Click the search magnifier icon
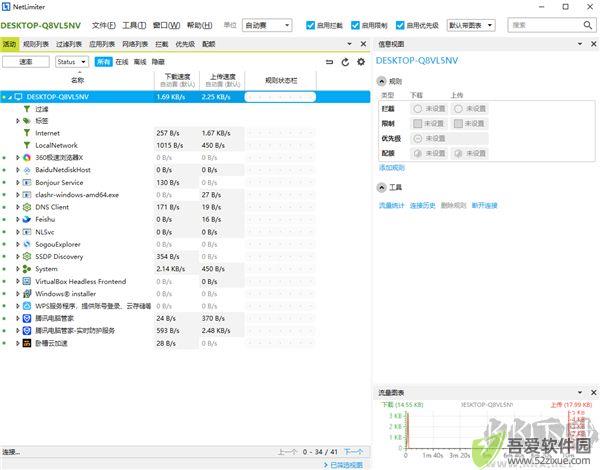This screenshot has height=470, width=600. [588, 25]
